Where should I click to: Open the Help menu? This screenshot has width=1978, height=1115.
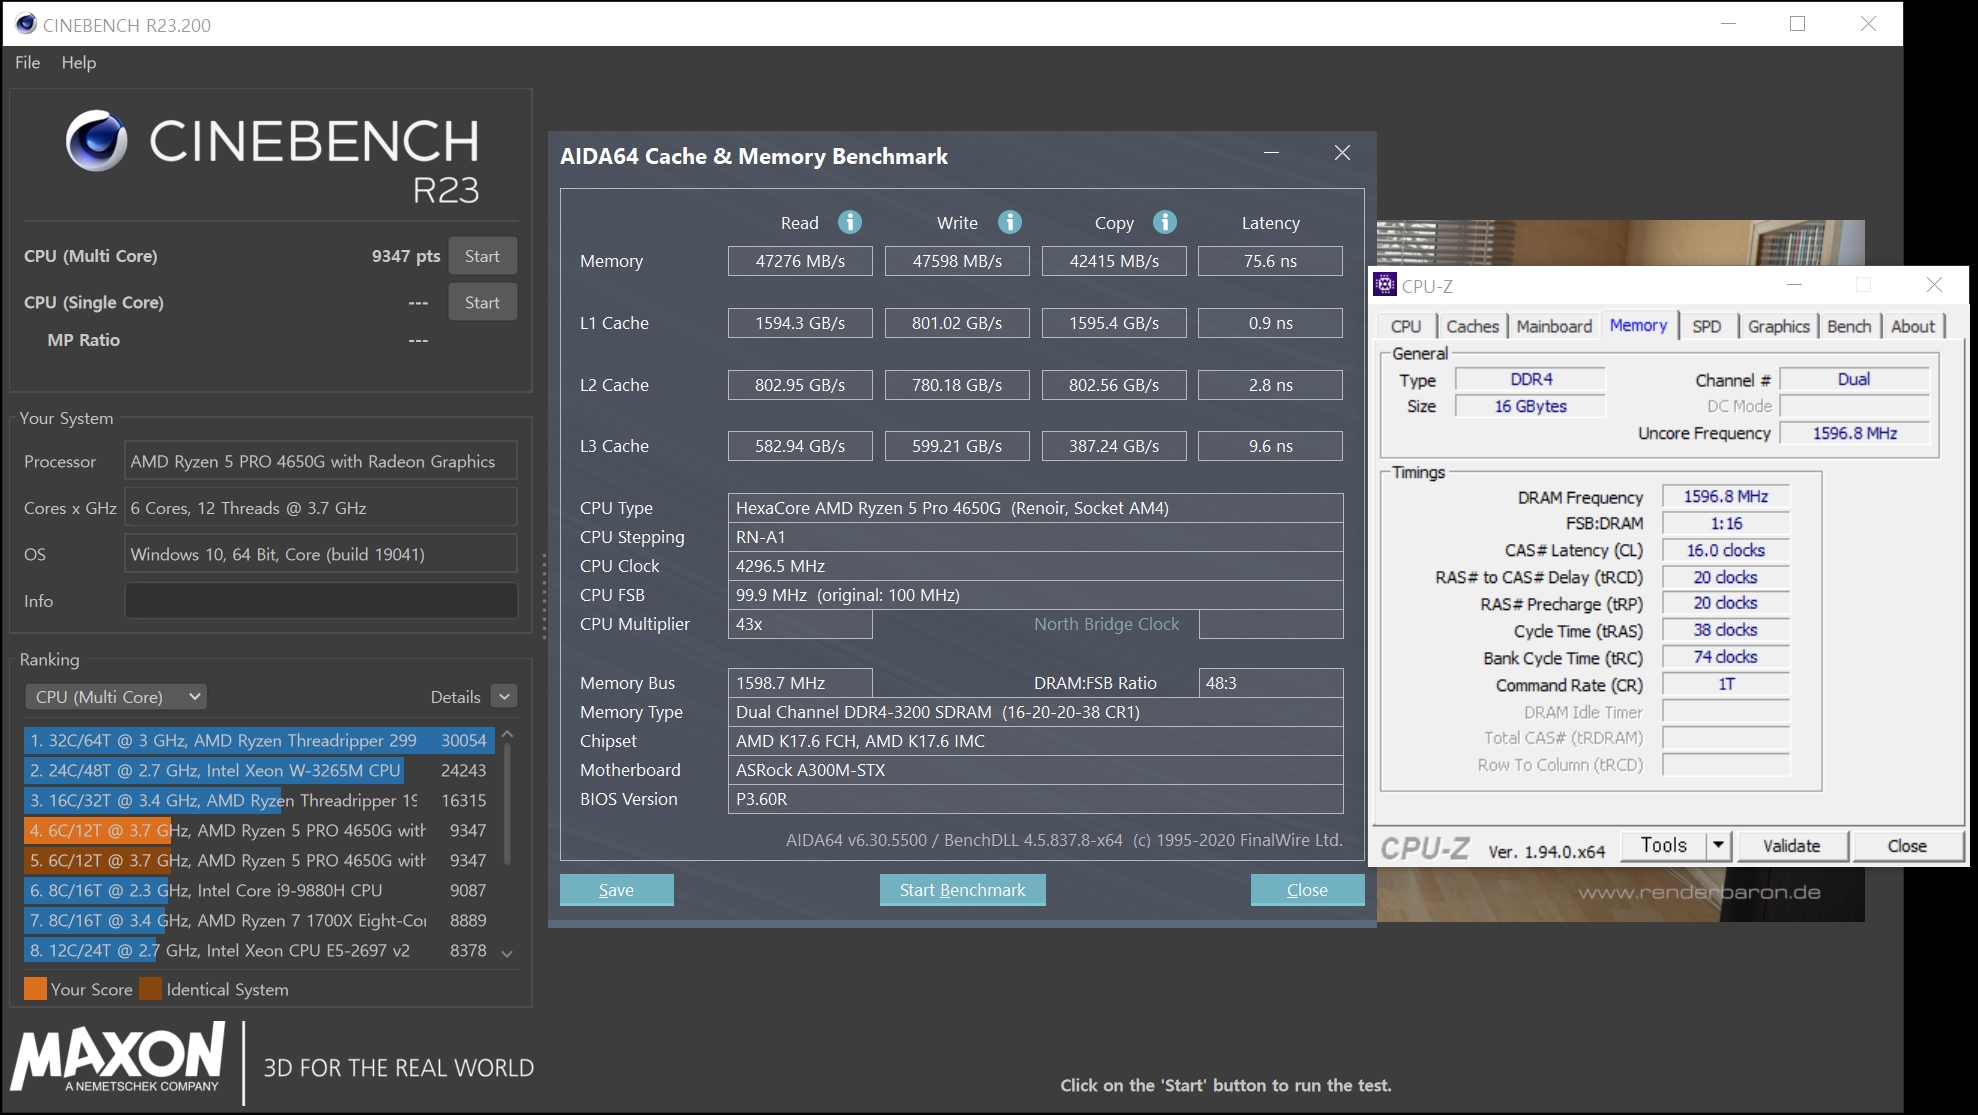coord(79,63)
